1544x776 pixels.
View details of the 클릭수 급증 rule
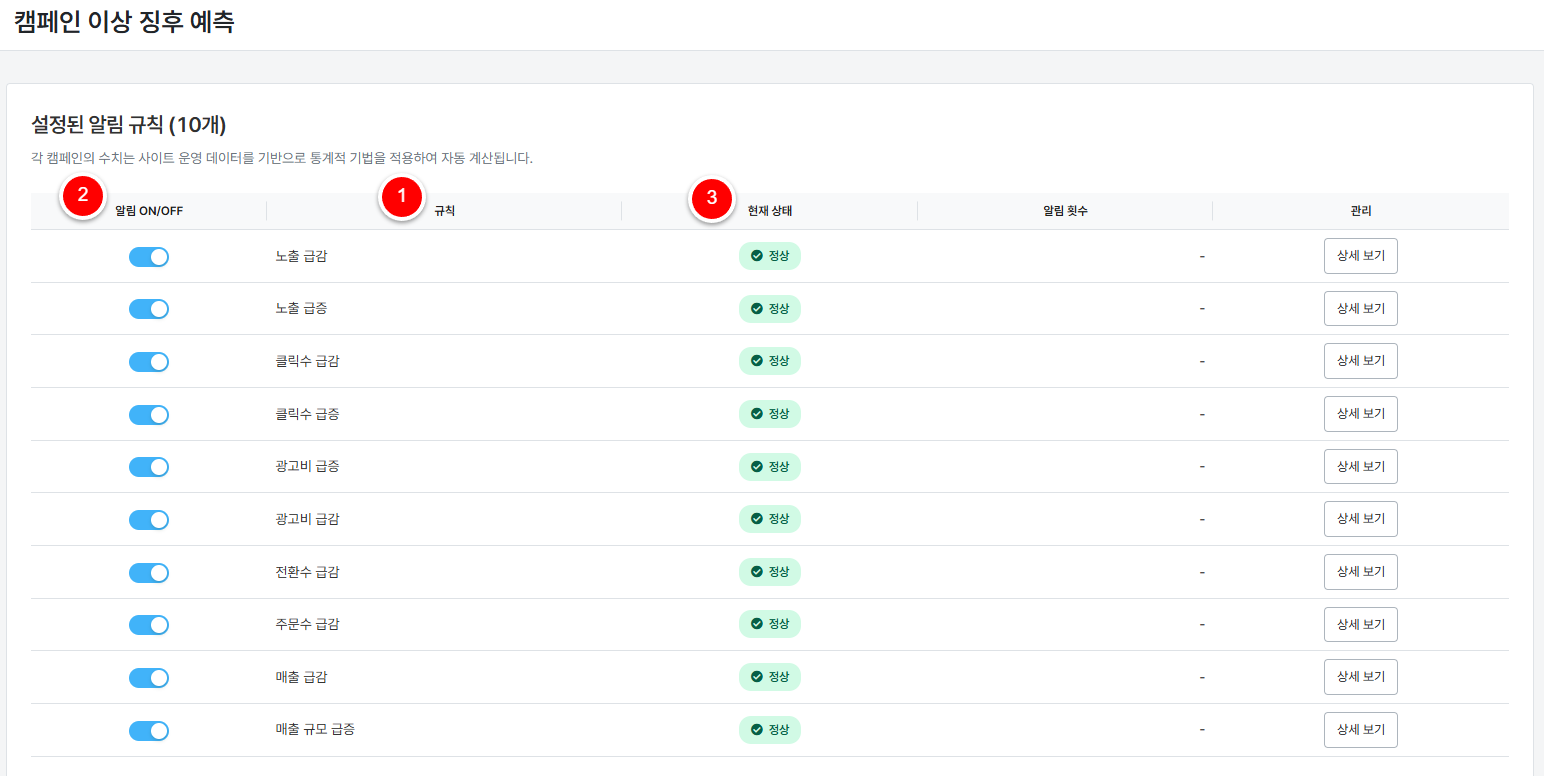pyautogui.click(x=1360, y=414)
